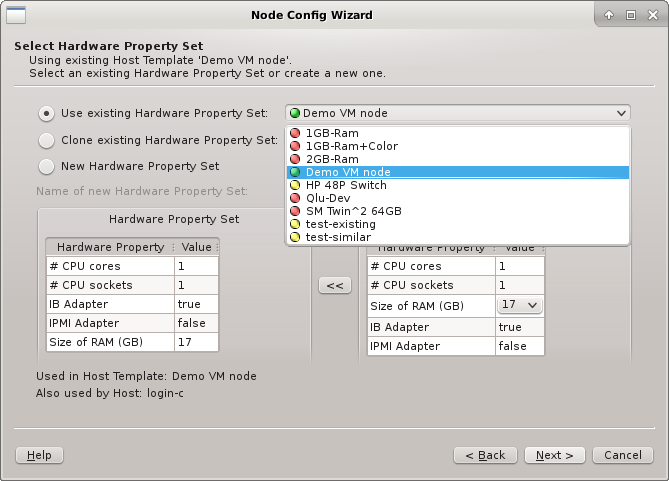Select Qlu-Dev from the dropdown list

(x=458, y=198)
